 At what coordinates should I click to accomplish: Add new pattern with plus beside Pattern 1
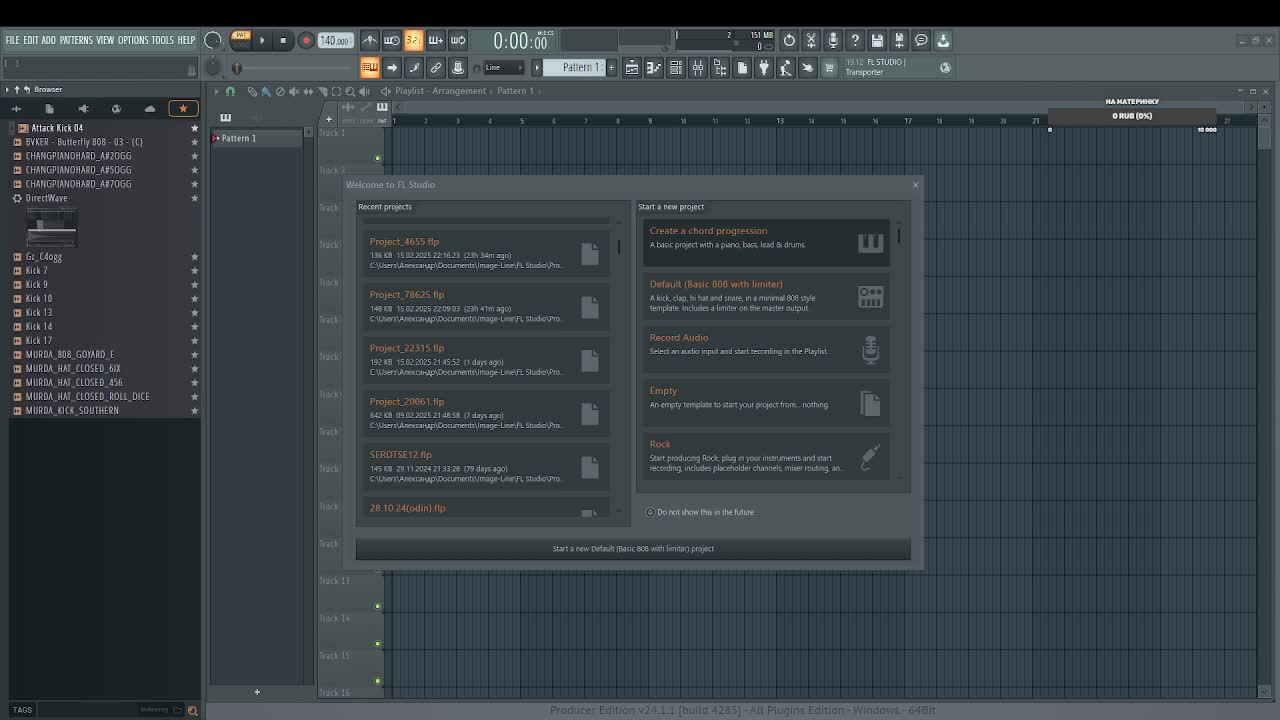(611, 67)
